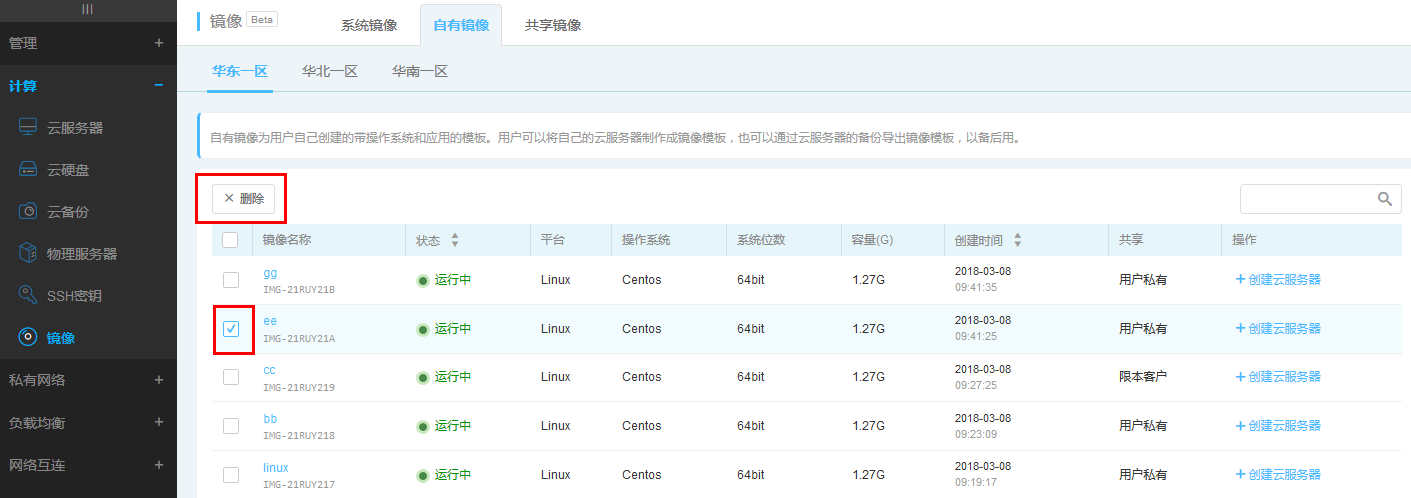
Task: Select the 物理服务器 cube icon
Action: coord(28,253)
